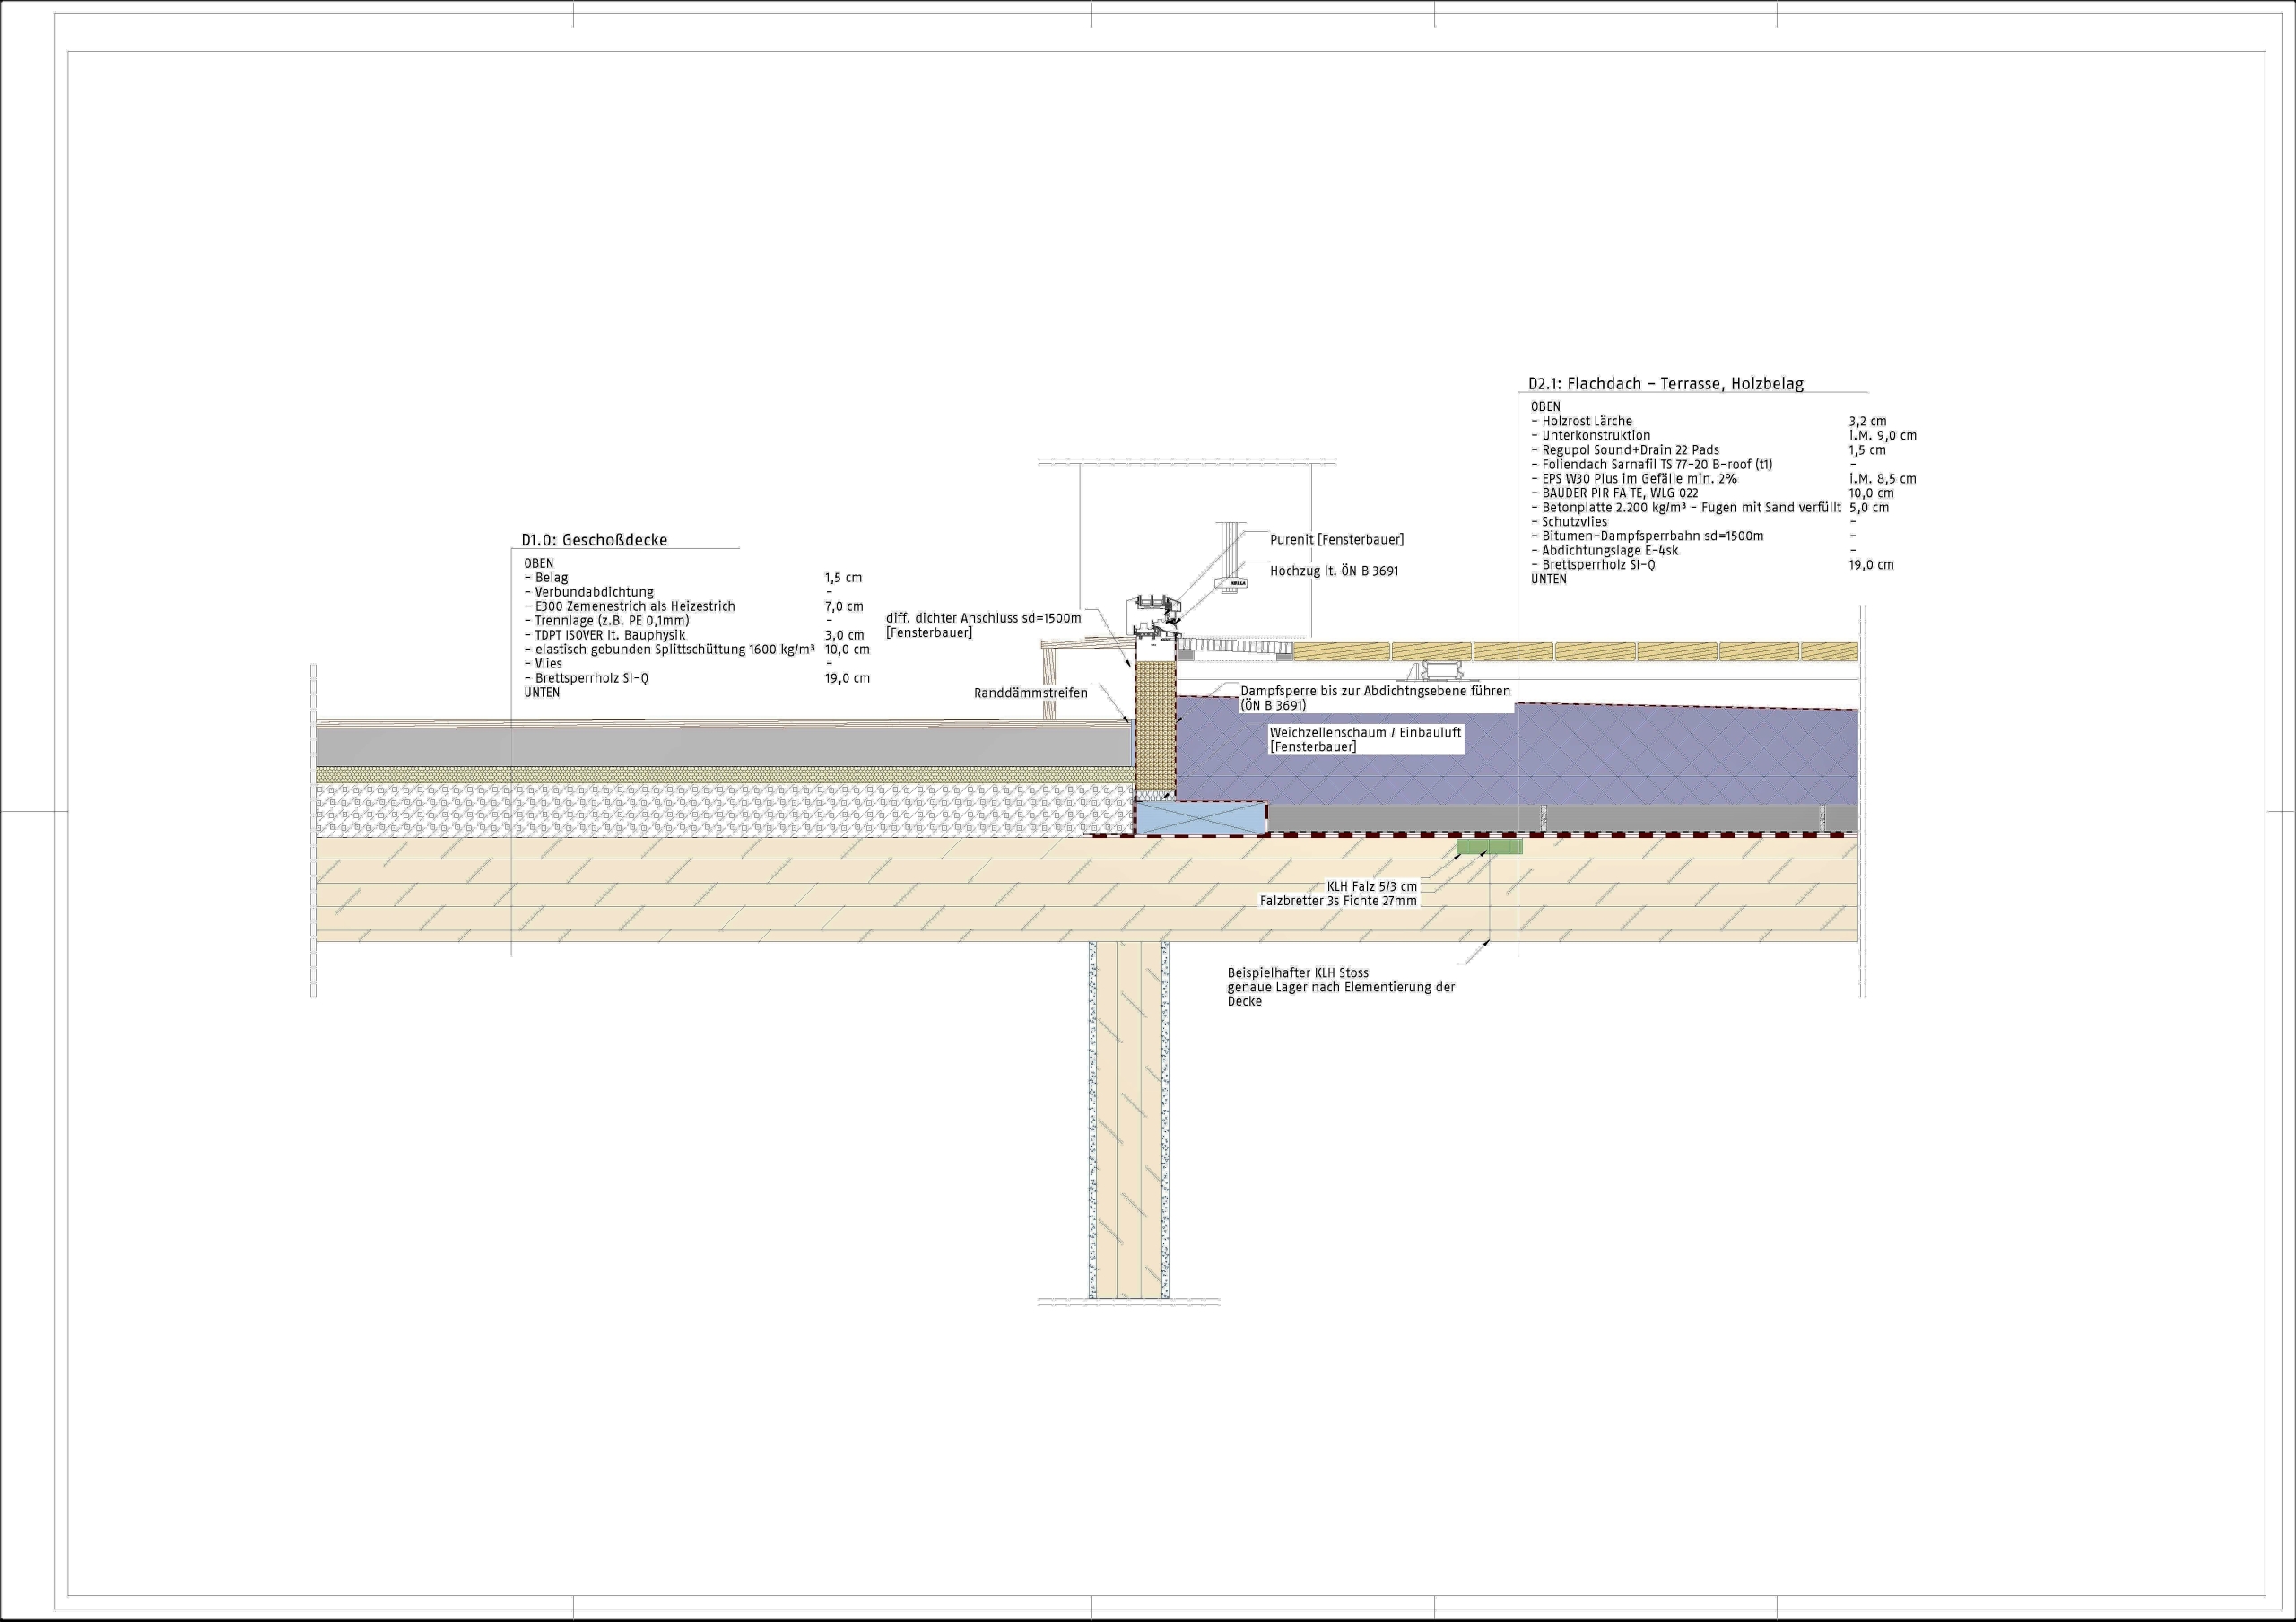
Task: Click 'Brettsperrholz SI-Q' in the D1.0 list
Action: [592, 678]
